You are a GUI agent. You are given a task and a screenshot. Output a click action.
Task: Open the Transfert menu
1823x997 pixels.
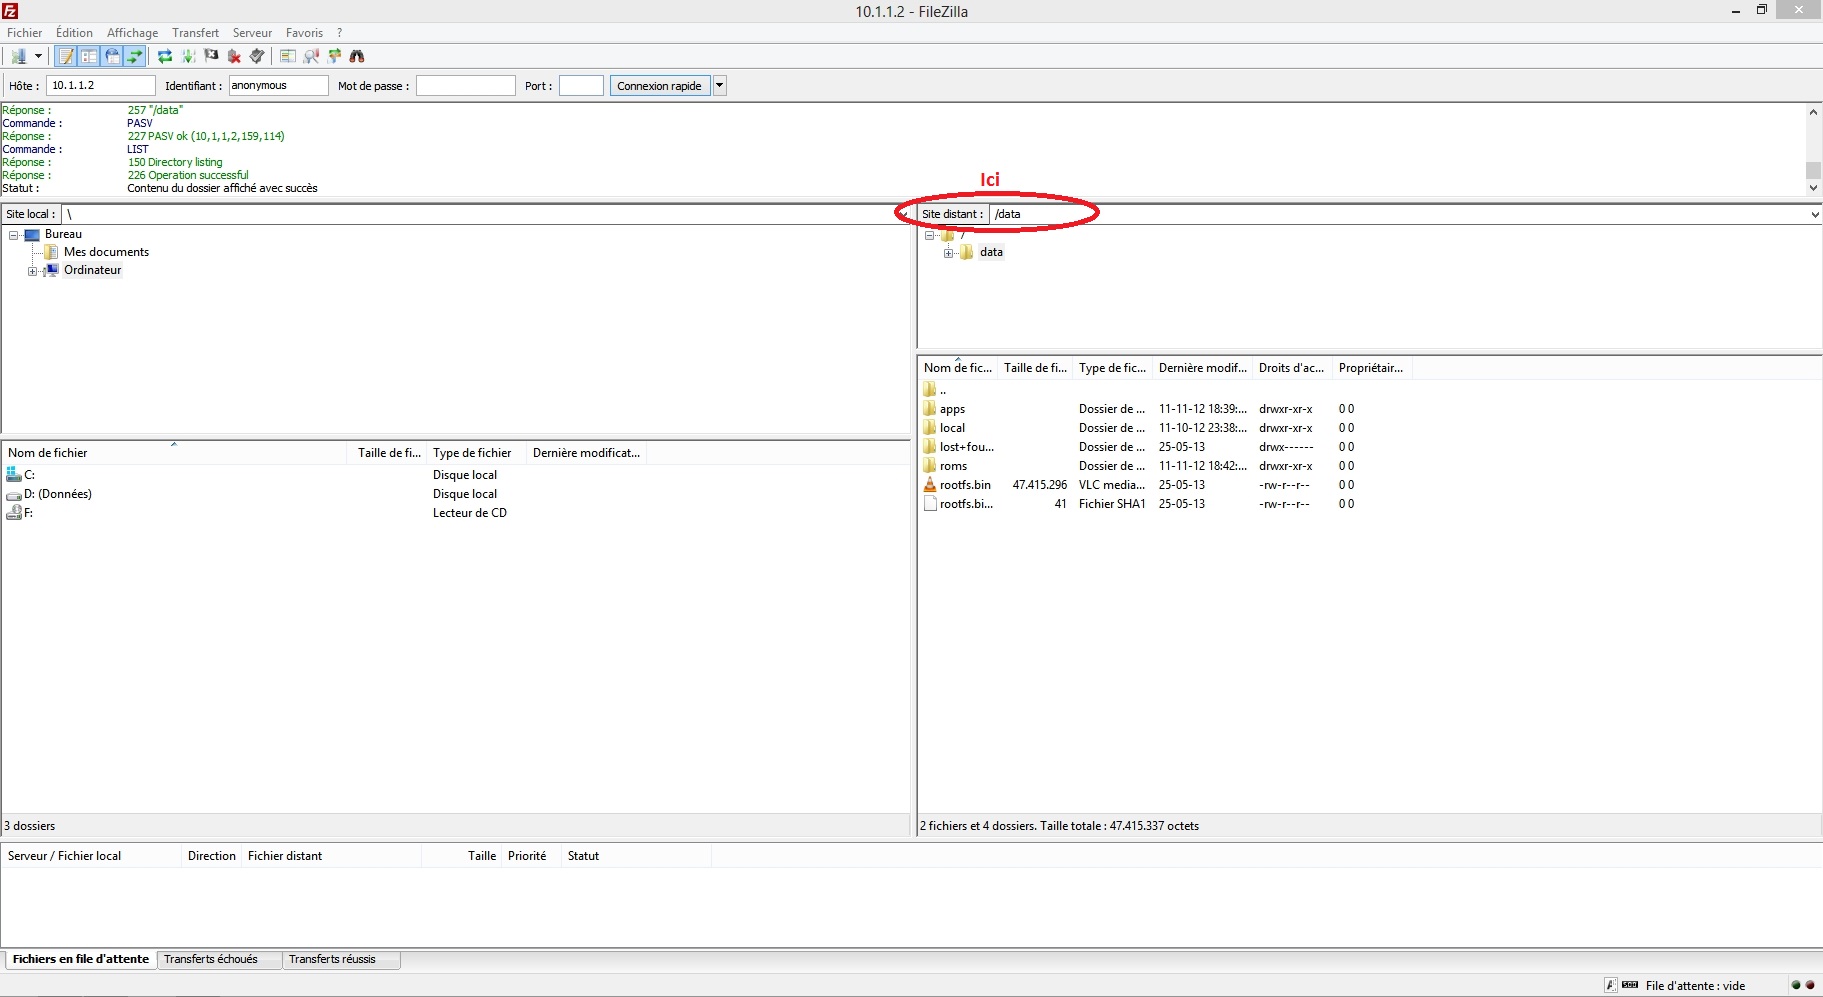point(195,33)
